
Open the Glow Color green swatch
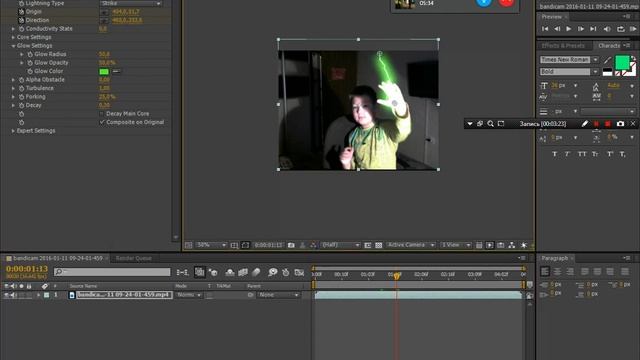point(104,71)
